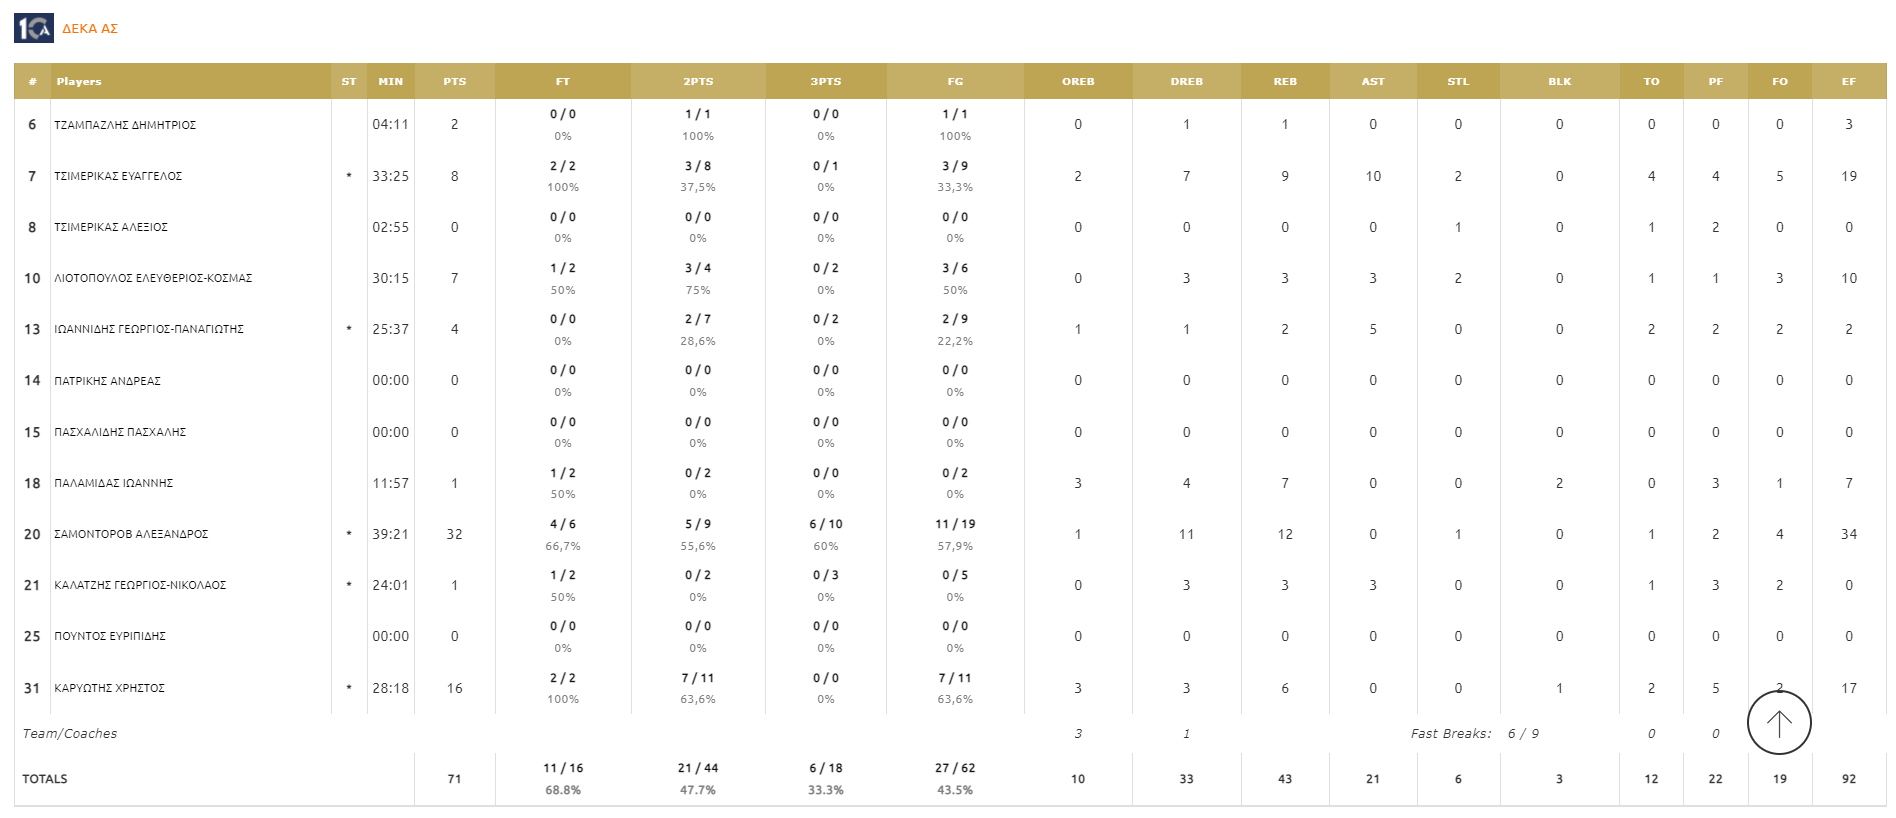
Task: Open the ΔΕΚΑ ΑΣ team link
Action: pyautogui.click(x=90, y=29)
